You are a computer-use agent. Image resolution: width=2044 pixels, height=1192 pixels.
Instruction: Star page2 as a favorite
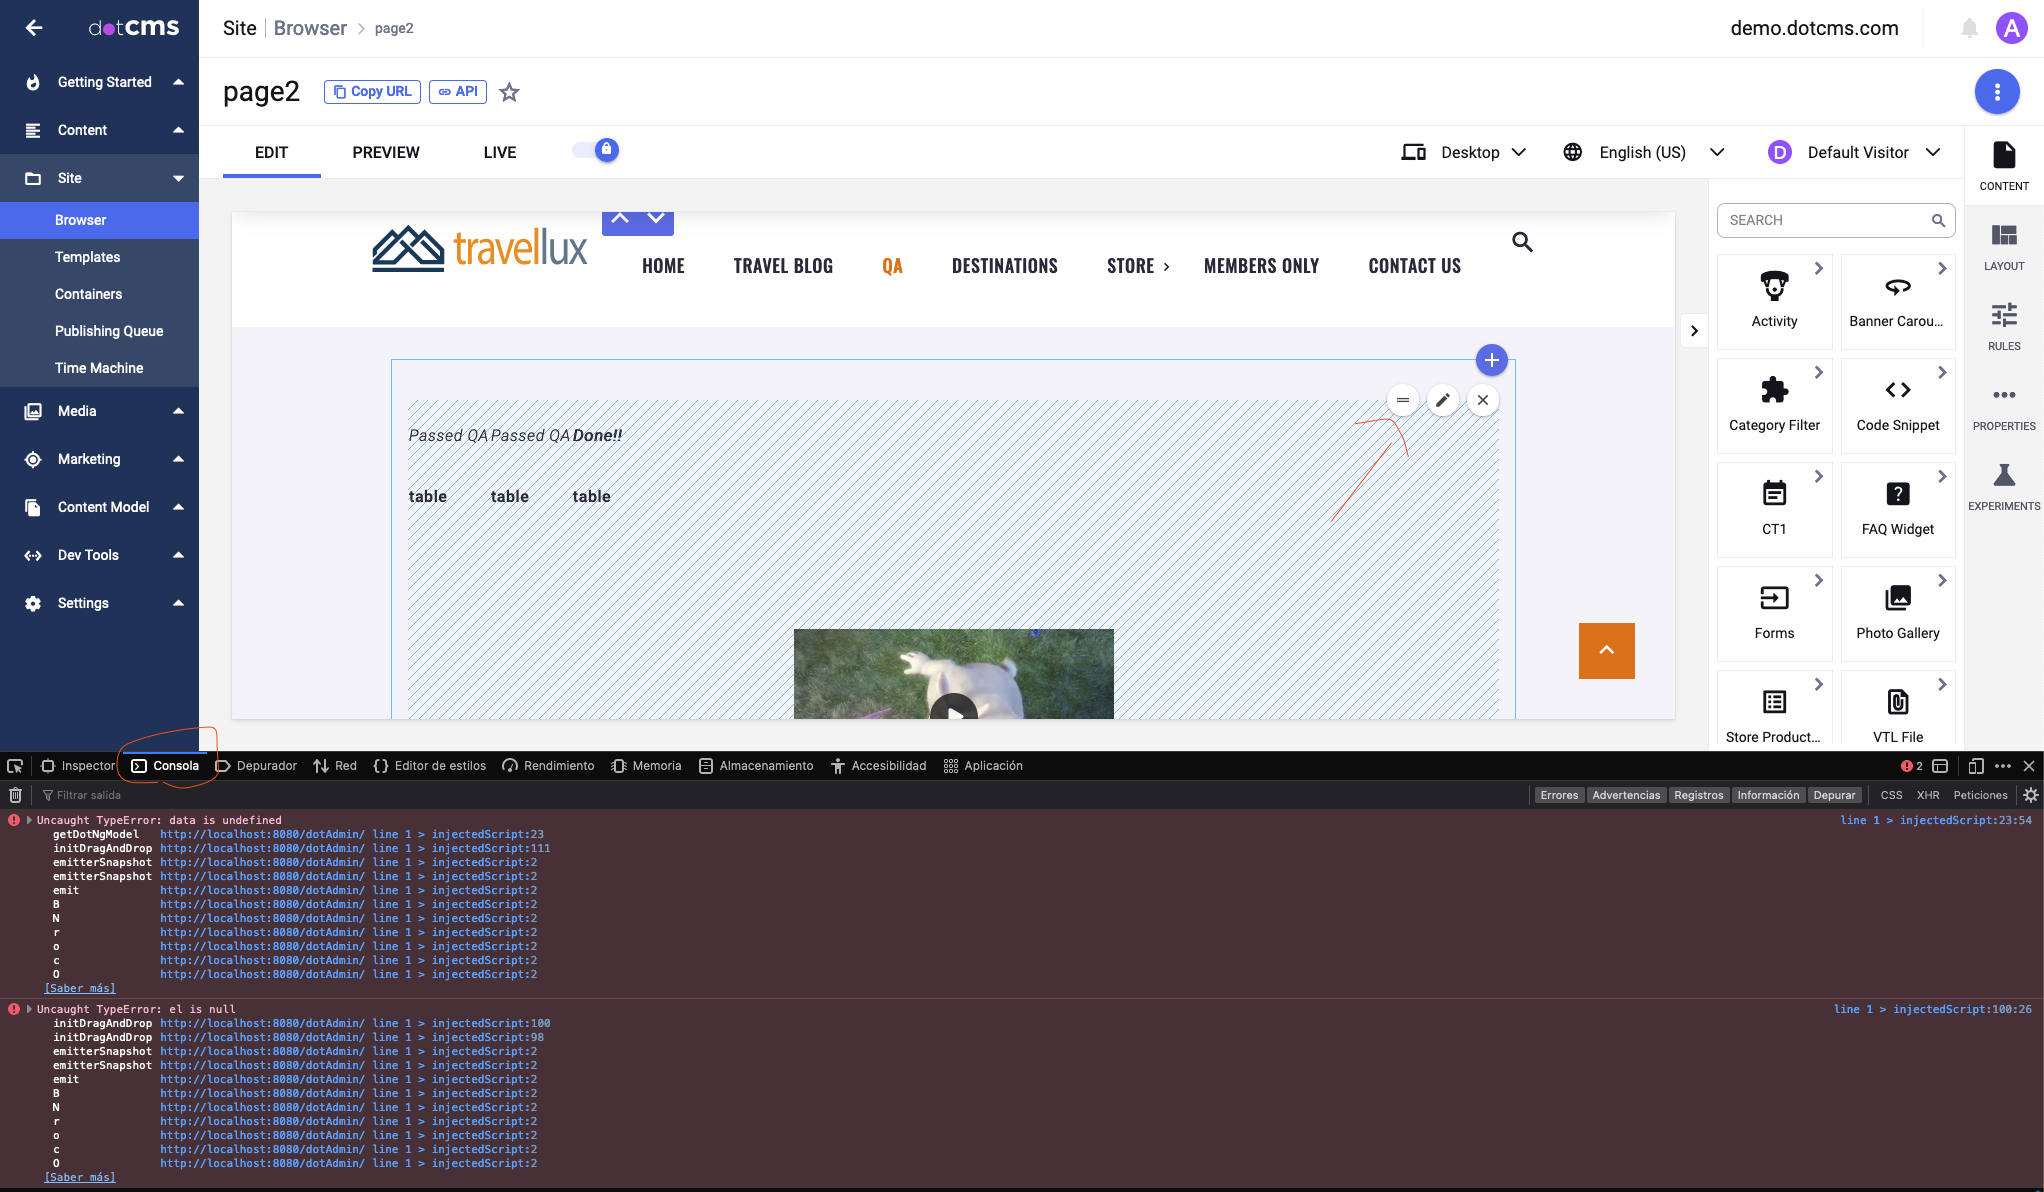point(509,92)
